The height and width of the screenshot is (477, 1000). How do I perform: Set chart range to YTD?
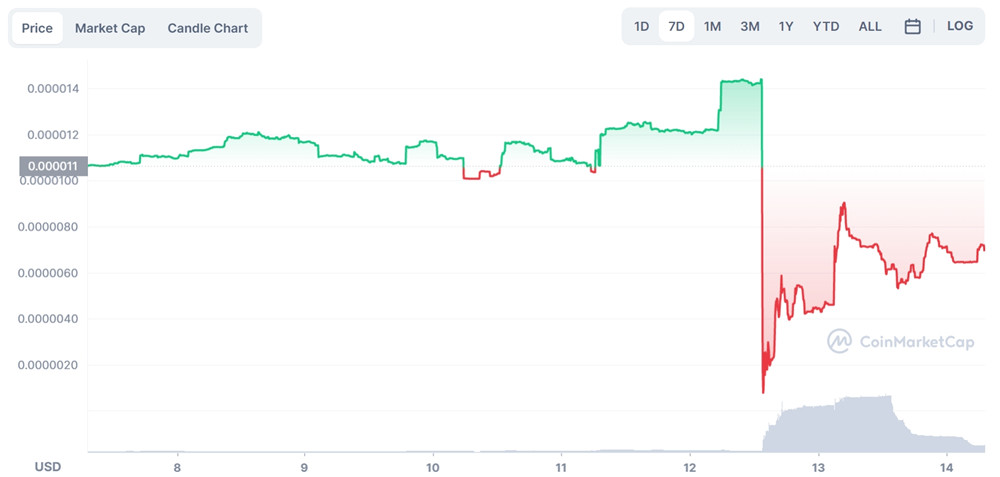point(826,27)
